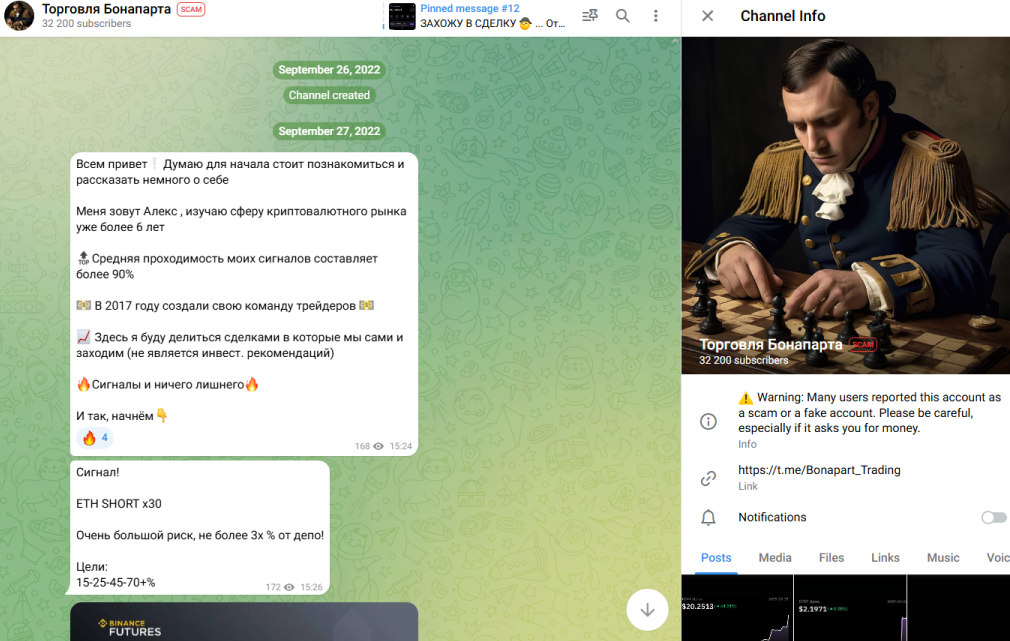Click the Binance Futures image preview

tap(244, 622)
